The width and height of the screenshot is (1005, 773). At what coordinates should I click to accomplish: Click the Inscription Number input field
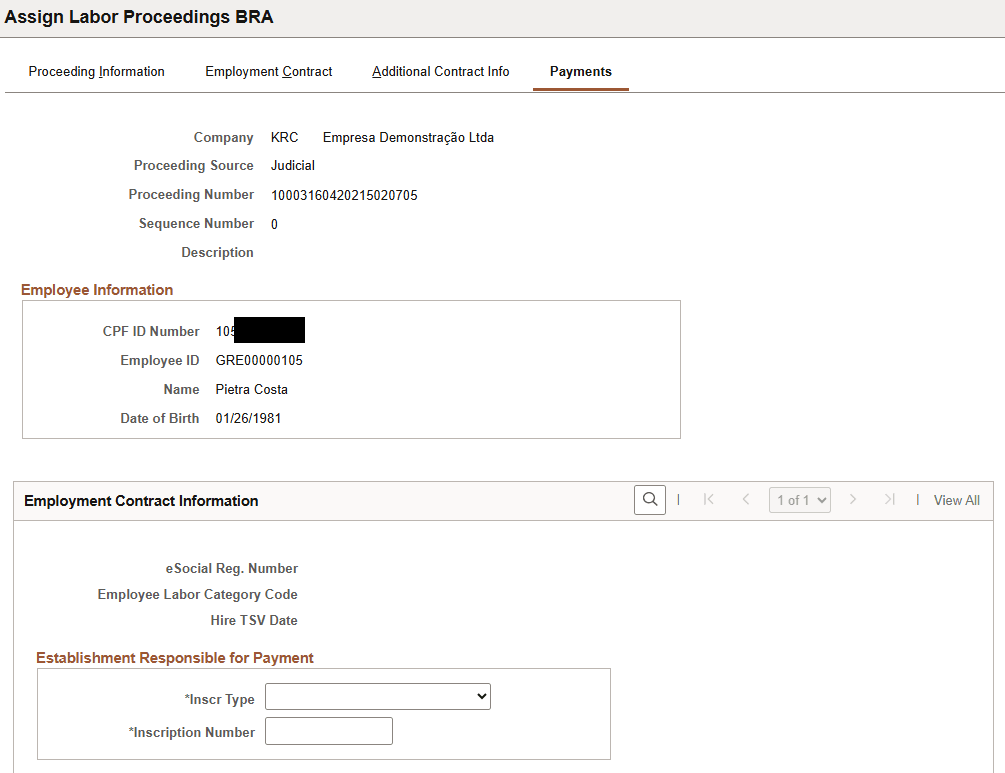[328, 730]
